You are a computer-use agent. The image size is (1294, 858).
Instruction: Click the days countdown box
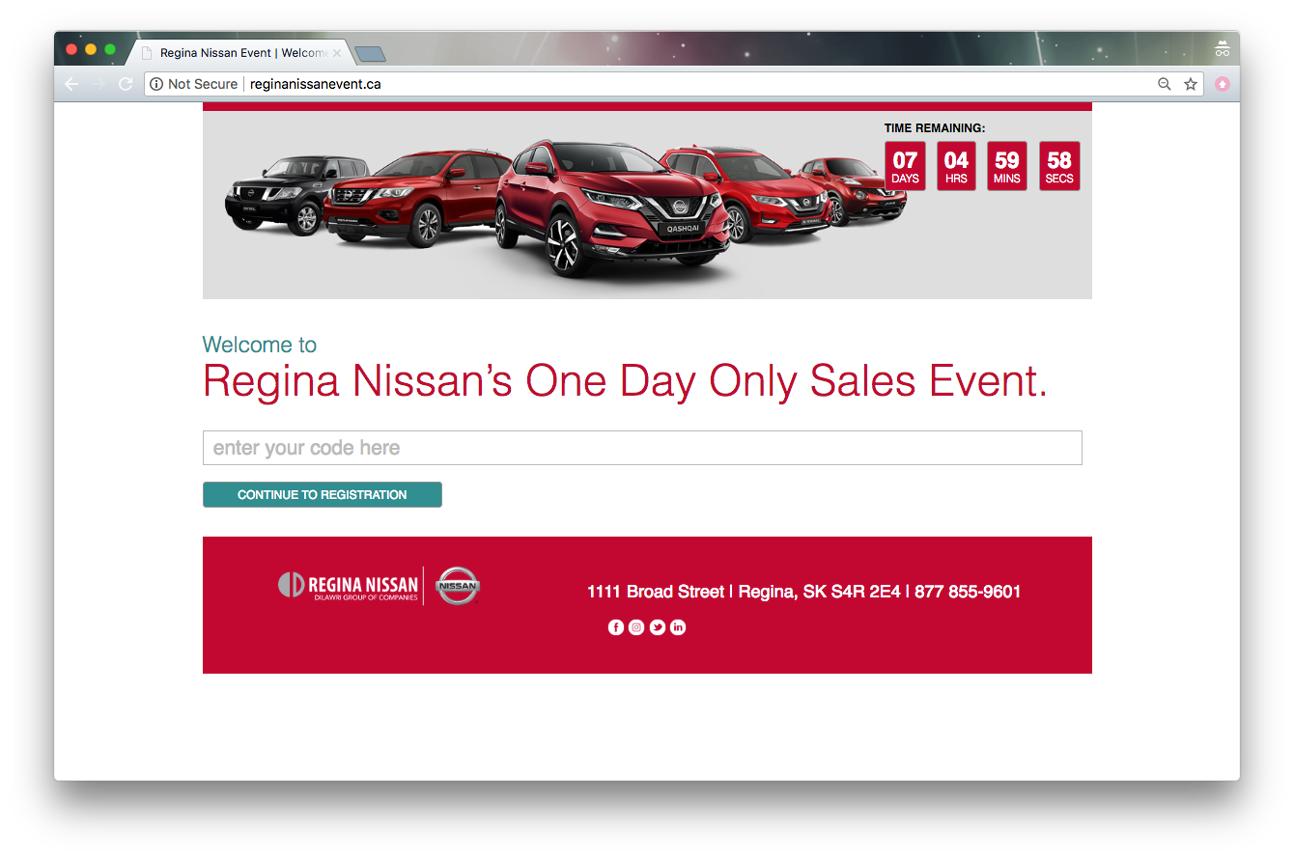905,166
